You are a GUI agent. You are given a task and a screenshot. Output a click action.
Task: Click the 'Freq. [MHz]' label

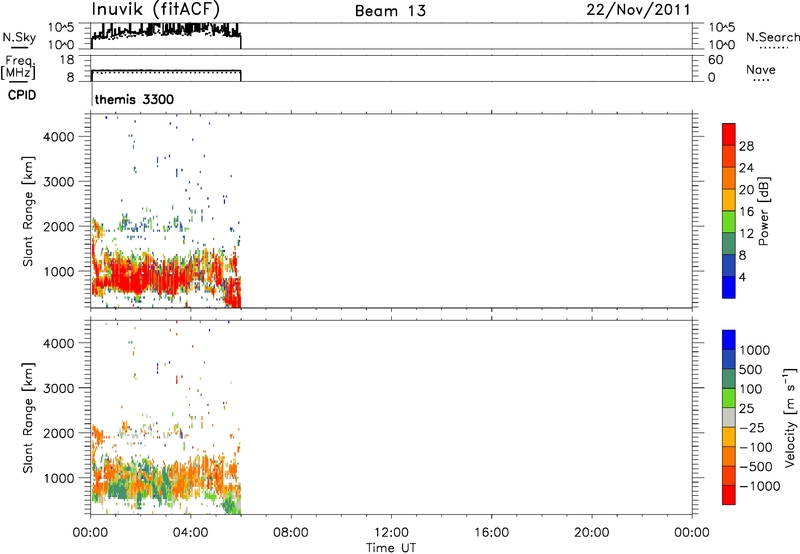tap(18, 68)
